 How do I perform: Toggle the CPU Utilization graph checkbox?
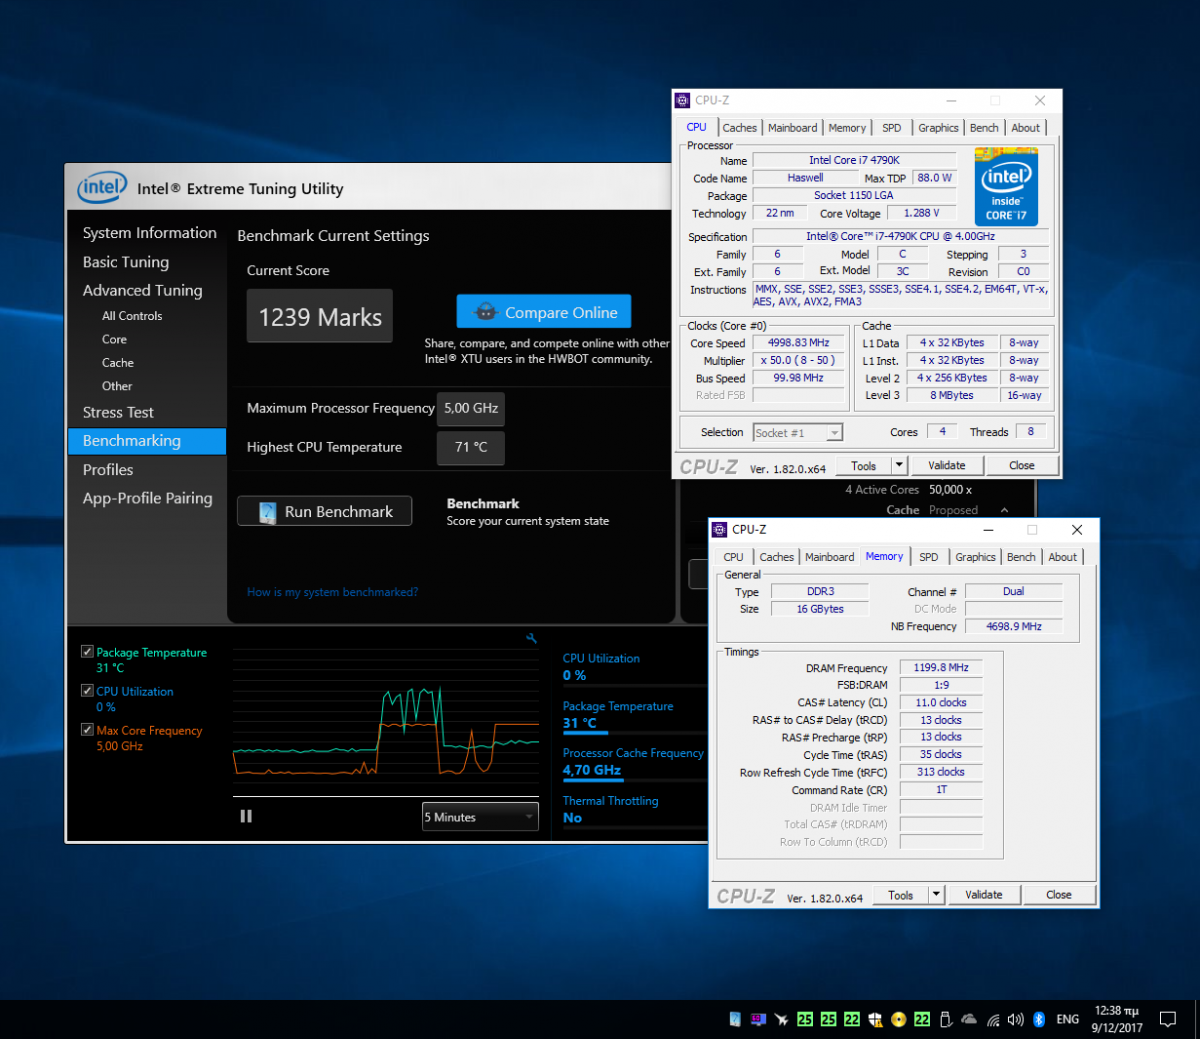[87, 690]
